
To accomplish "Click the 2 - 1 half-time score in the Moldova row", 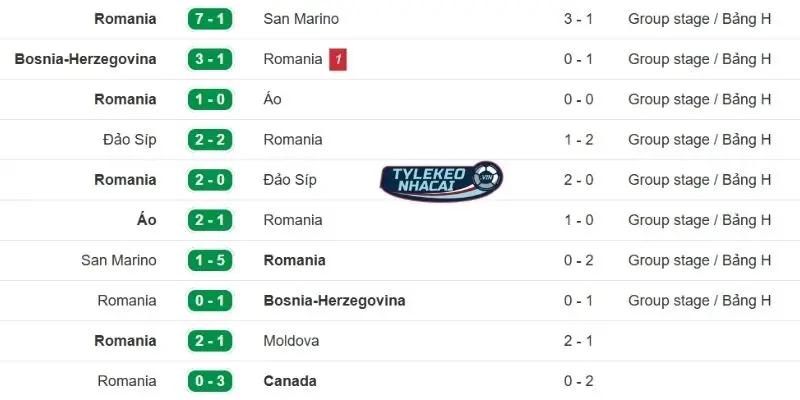I will pyautogui.click(x=579, y=341).
